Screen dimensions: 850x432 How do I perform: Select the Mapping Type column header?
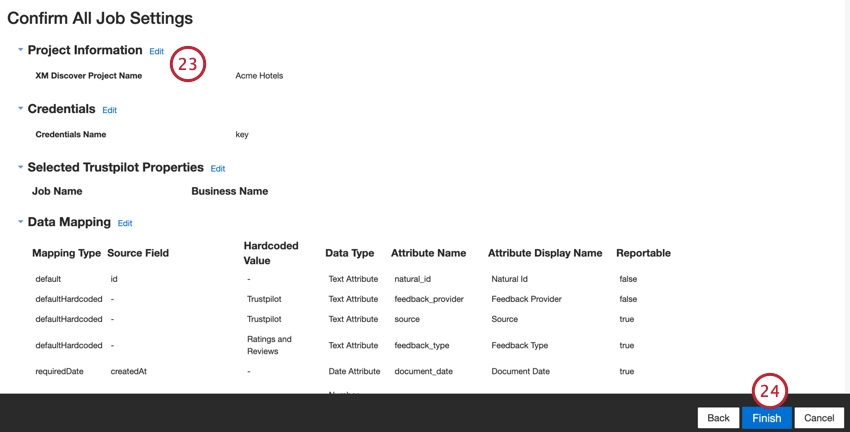[x=66, y=253]
